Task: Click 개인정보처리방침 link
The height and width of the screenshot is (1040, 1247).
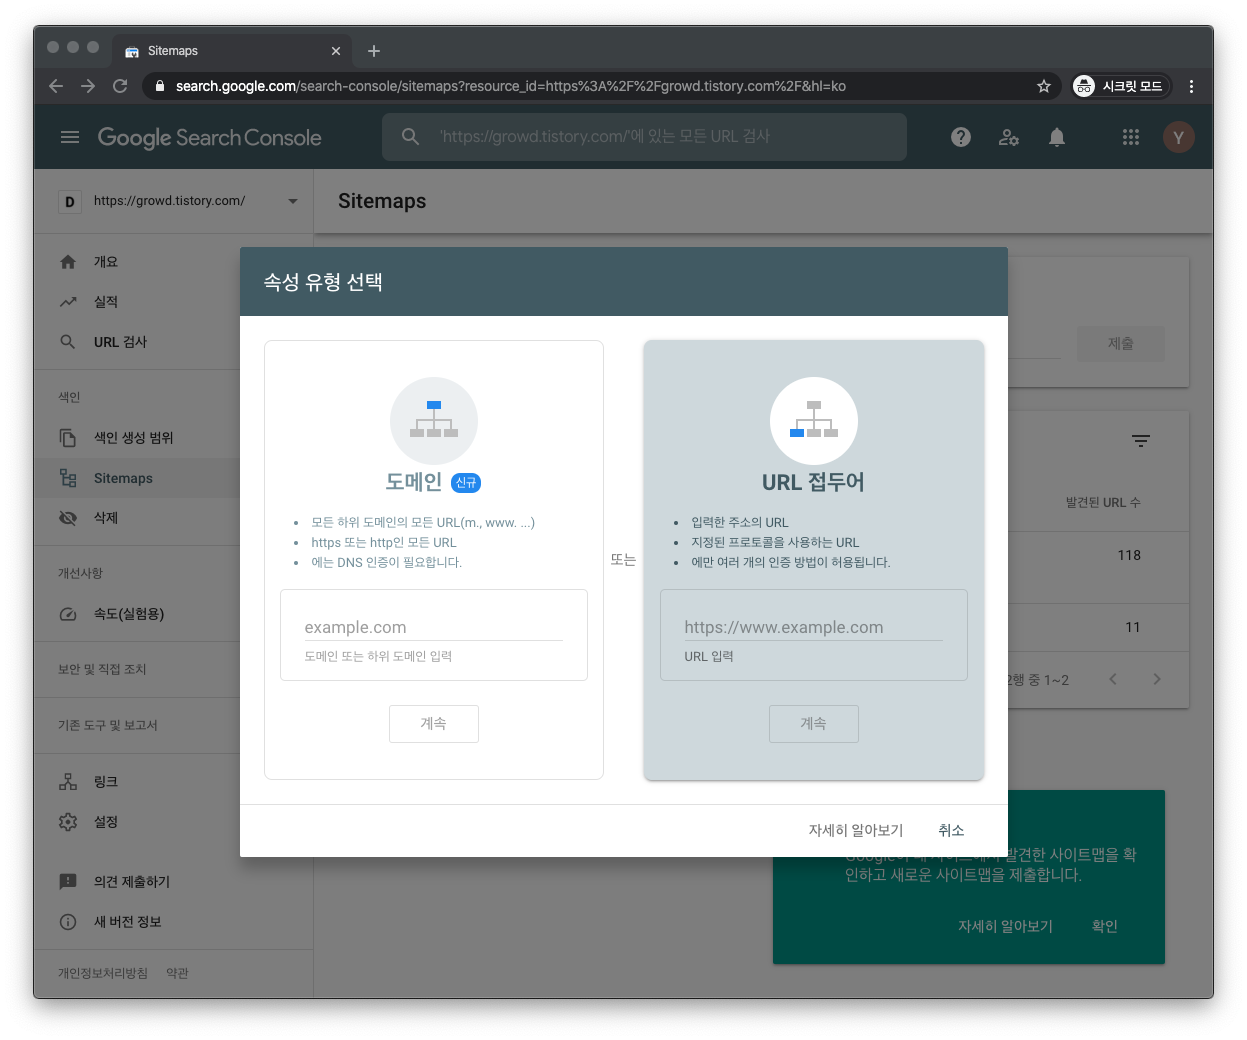Action: click(x=103, y=973)
